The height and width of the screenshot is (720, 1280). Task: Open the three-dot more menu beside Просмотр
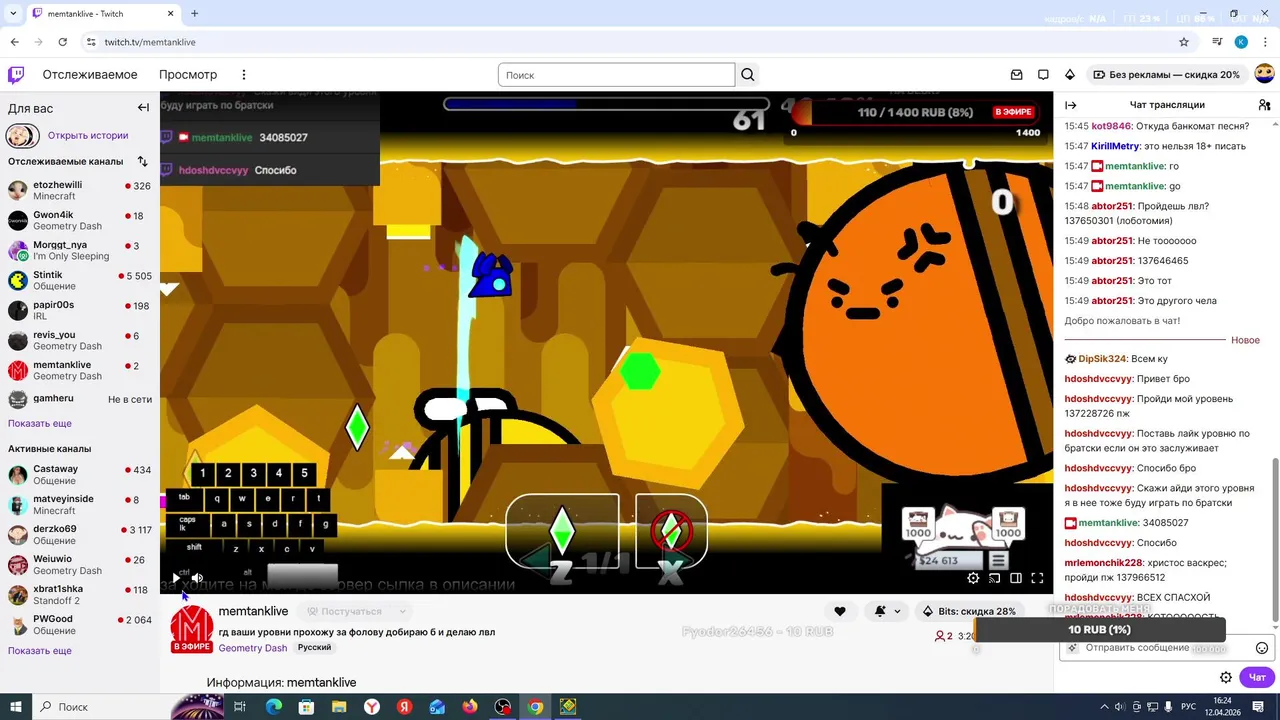243,75
